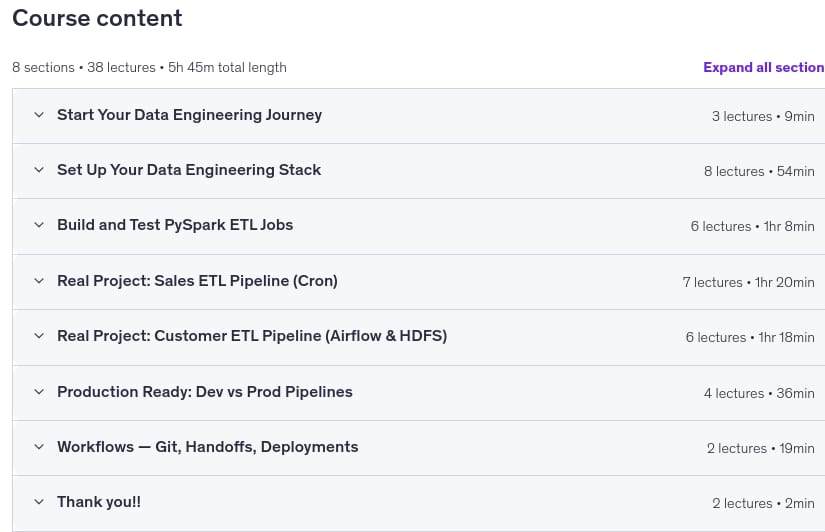Select the '8 lectures • 54min' text
Screen dimensions: 825x532
point(759,172)
